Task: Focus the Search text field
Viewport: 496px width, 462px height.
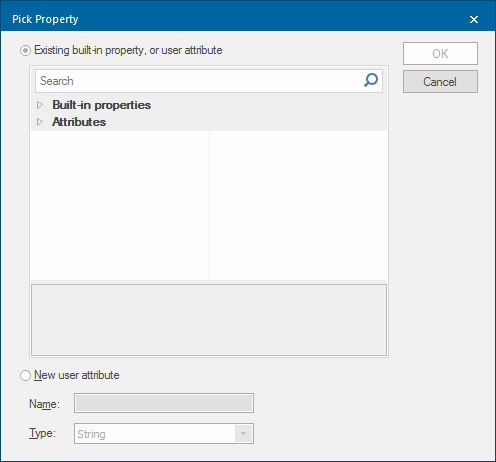Action: point(198,81)
